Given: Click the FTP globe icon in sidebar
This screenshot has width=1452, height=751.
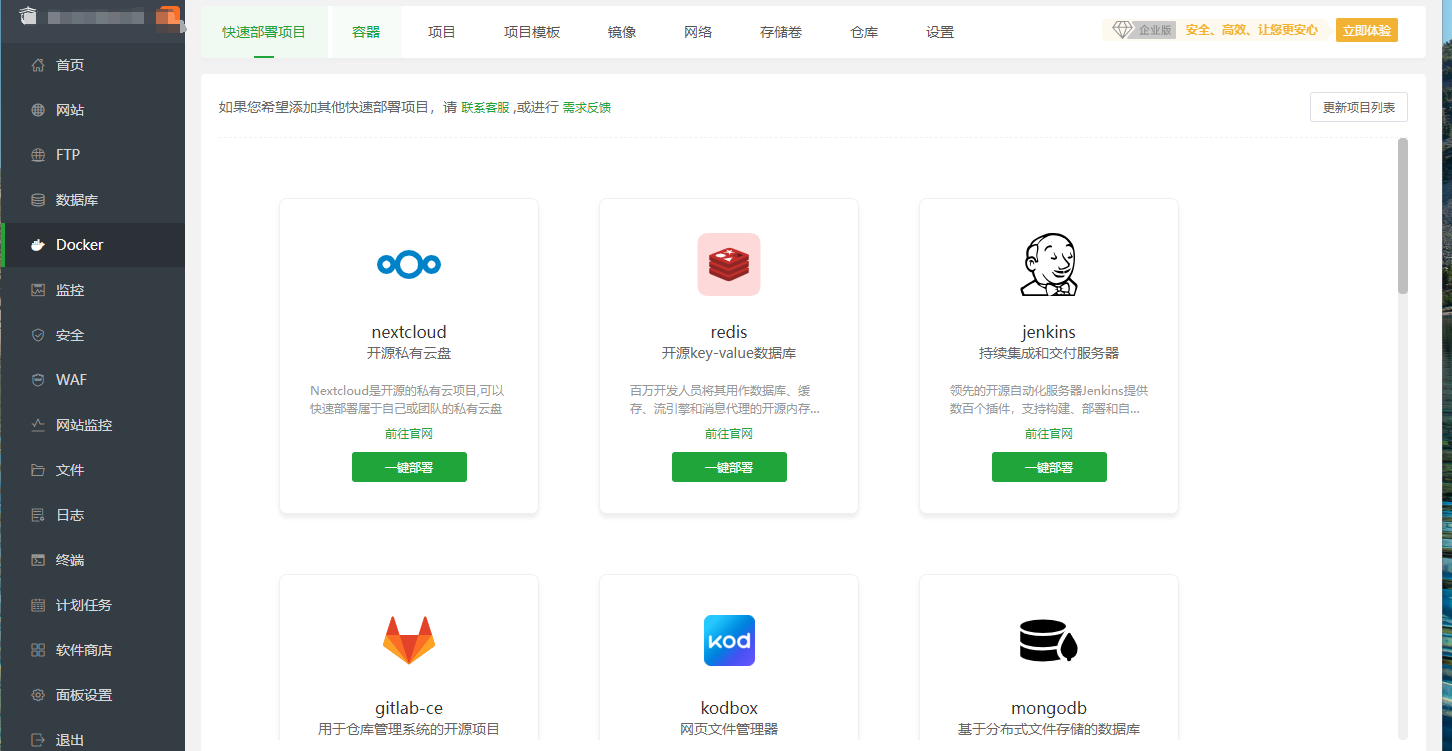Looking at the screenshot, I should (38, 155).
